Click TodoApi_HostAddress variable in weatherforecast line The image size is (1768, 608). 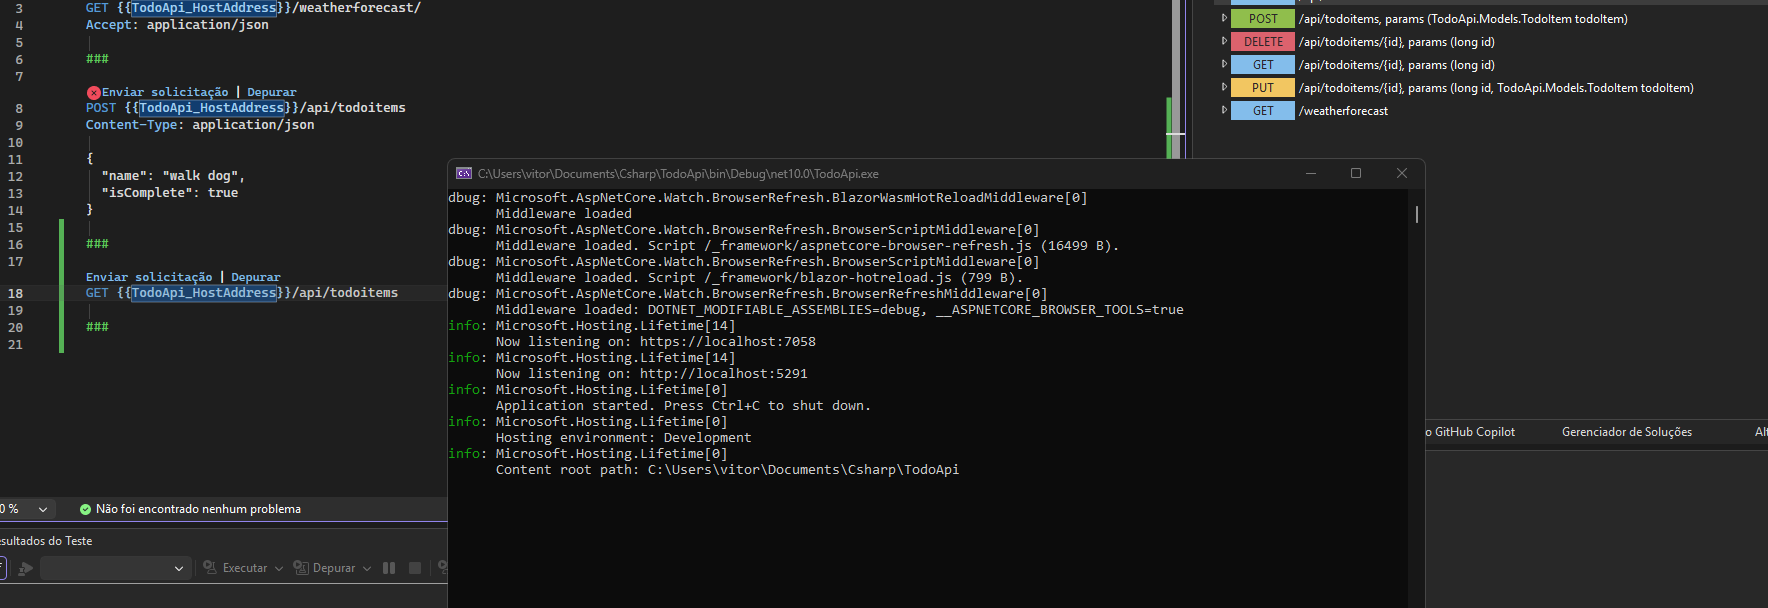[204, 8]
